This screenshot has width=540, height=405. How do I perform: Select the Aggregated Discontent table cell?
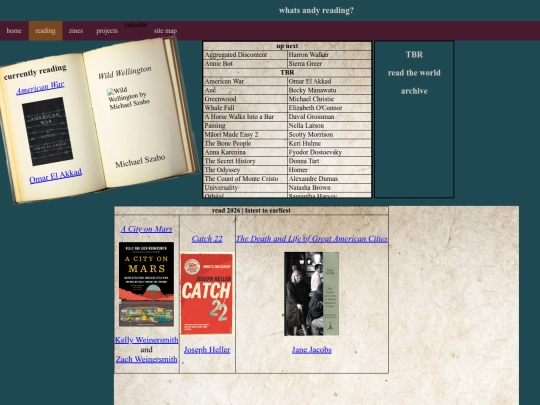coord(245,55)
